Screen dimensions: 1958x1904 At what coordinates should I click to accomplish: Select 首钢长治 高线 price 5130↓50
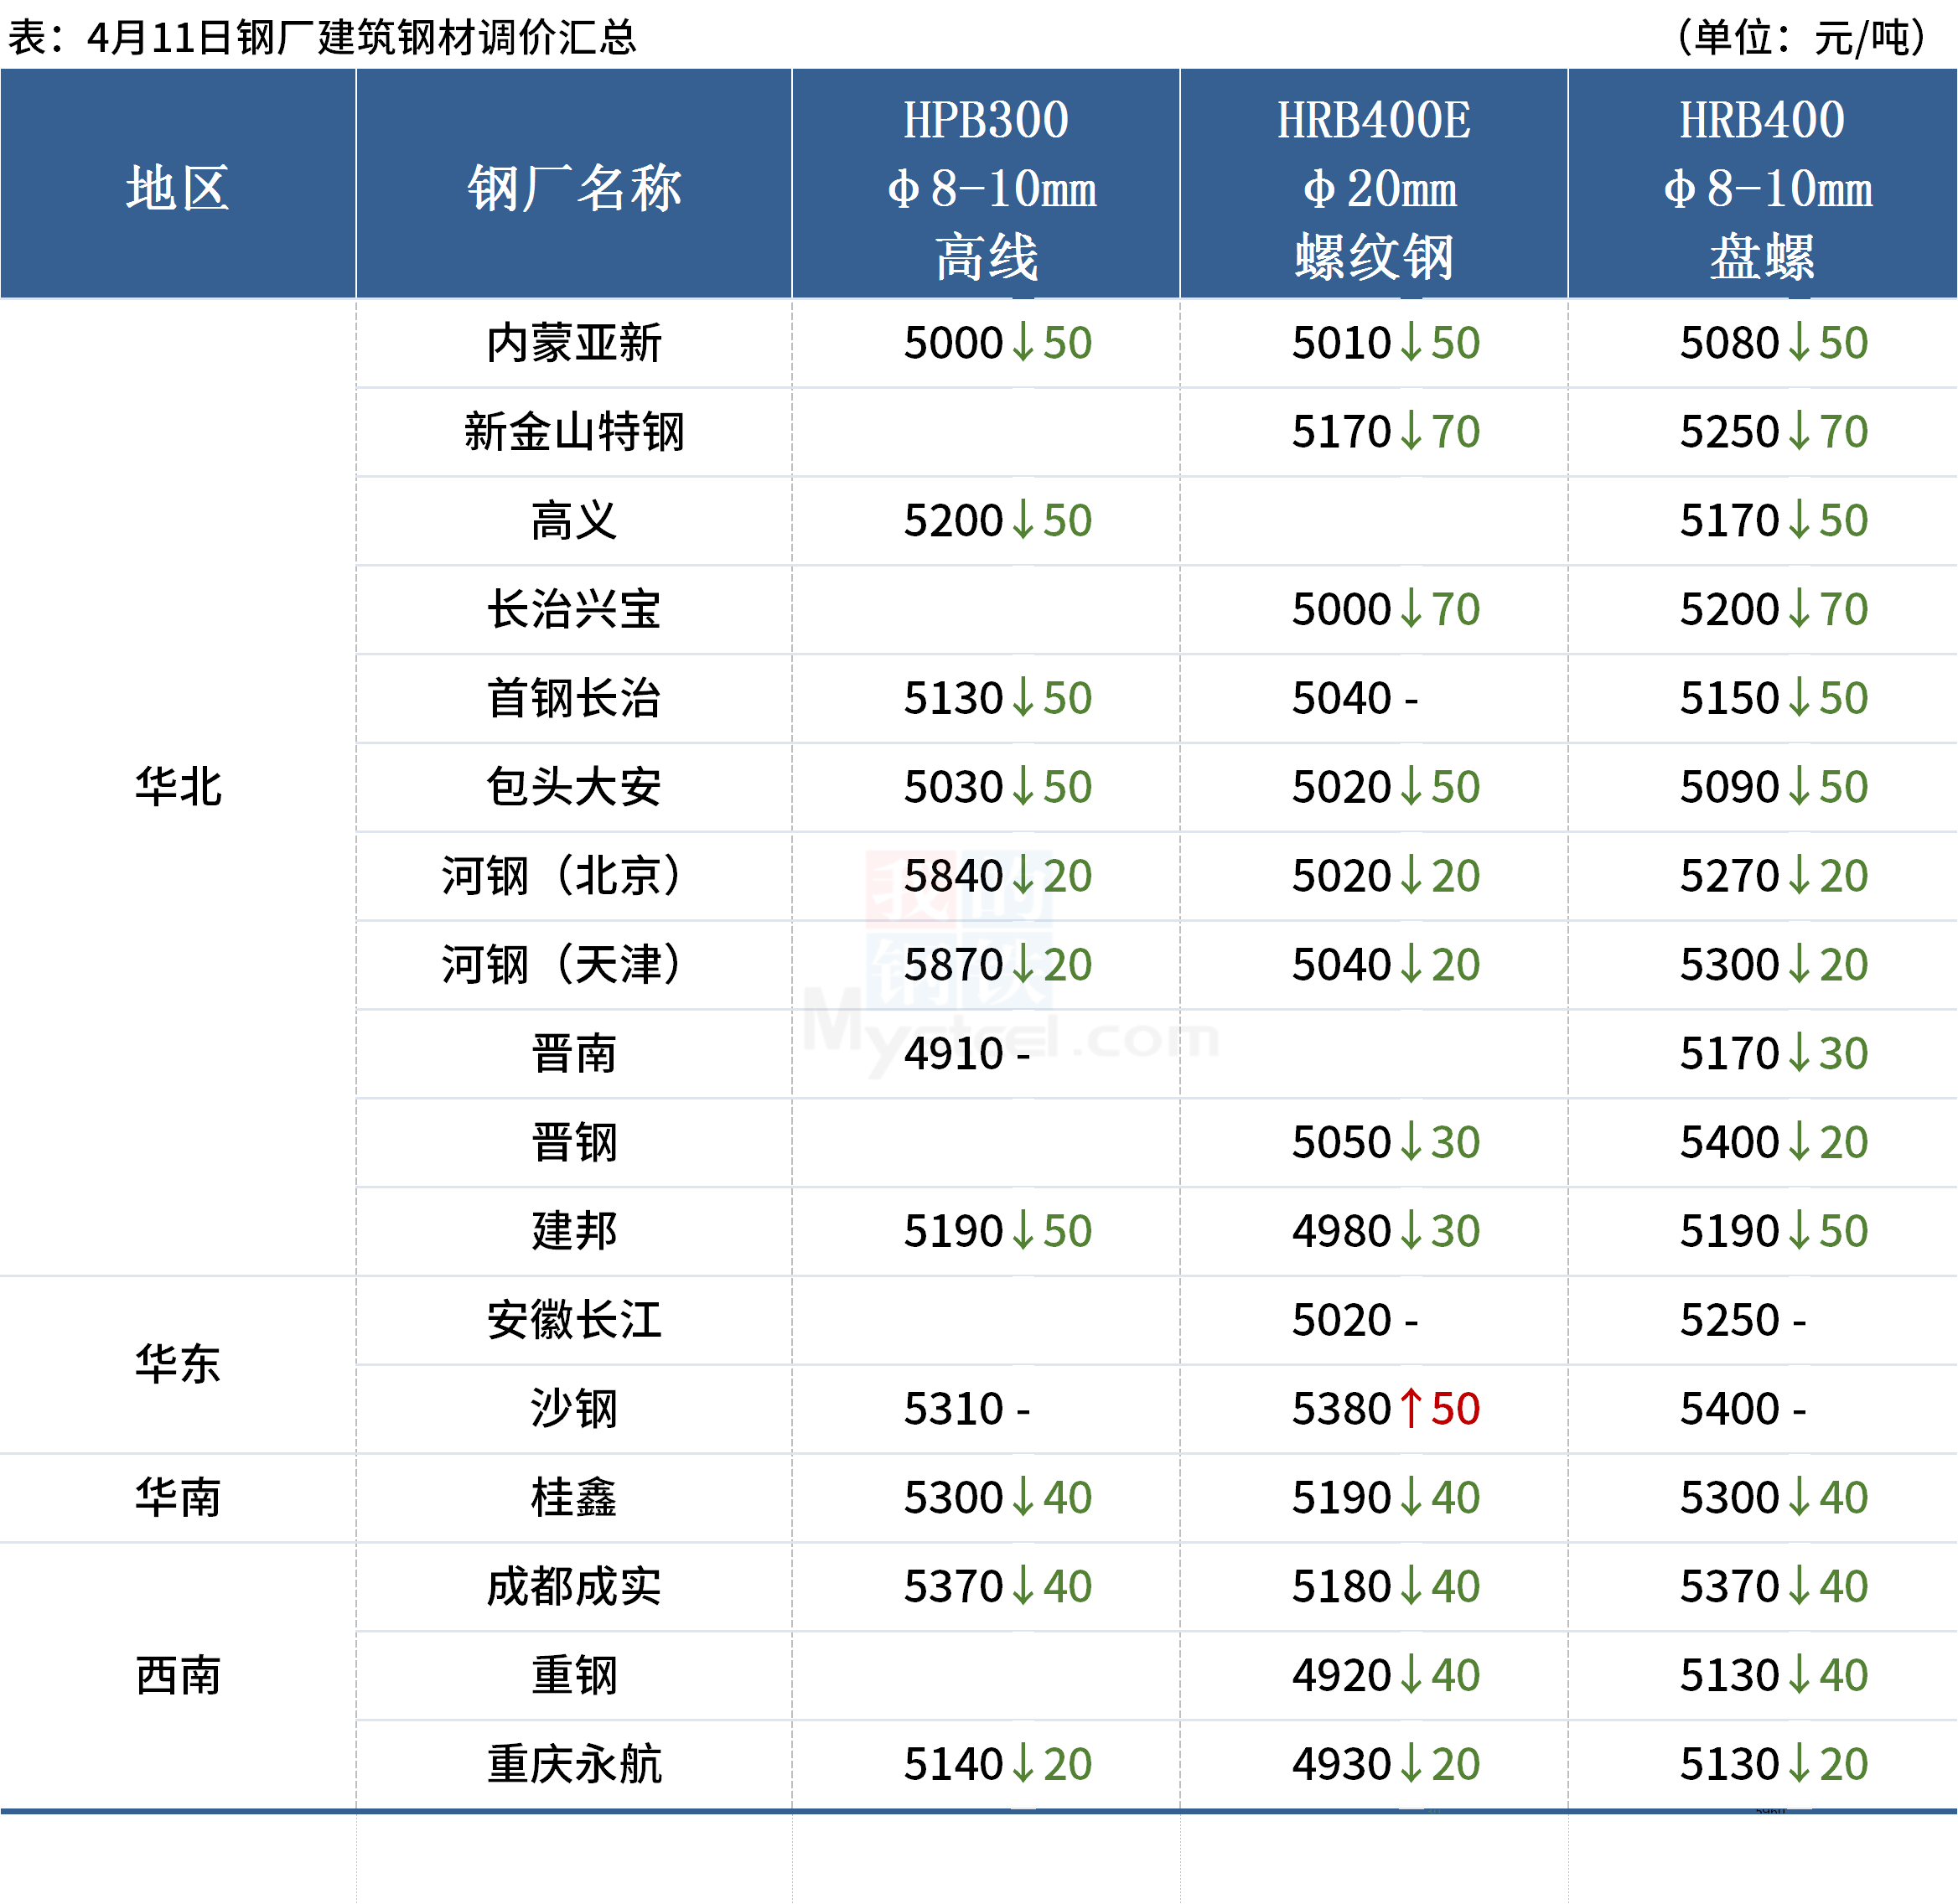pos(998,698)
